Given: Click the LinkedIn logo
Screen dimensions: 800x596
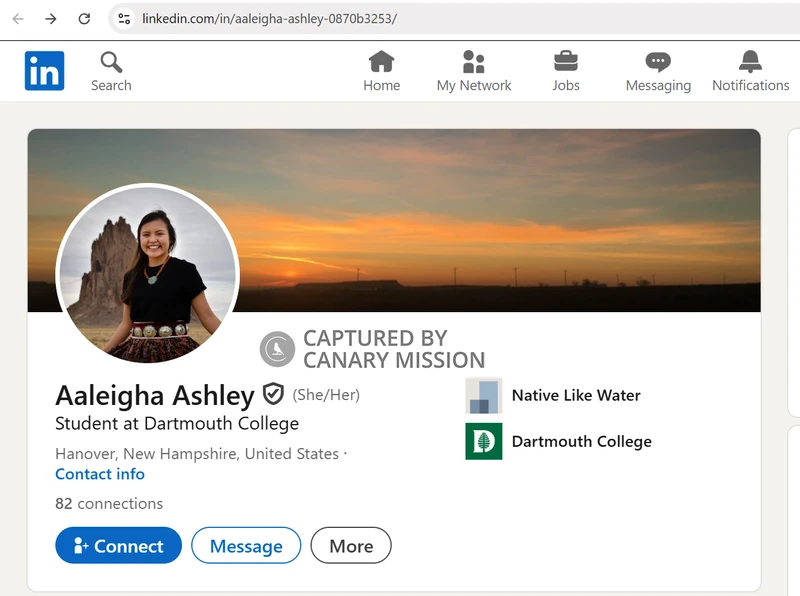Looking at the screenshot, I should (44, 71).
